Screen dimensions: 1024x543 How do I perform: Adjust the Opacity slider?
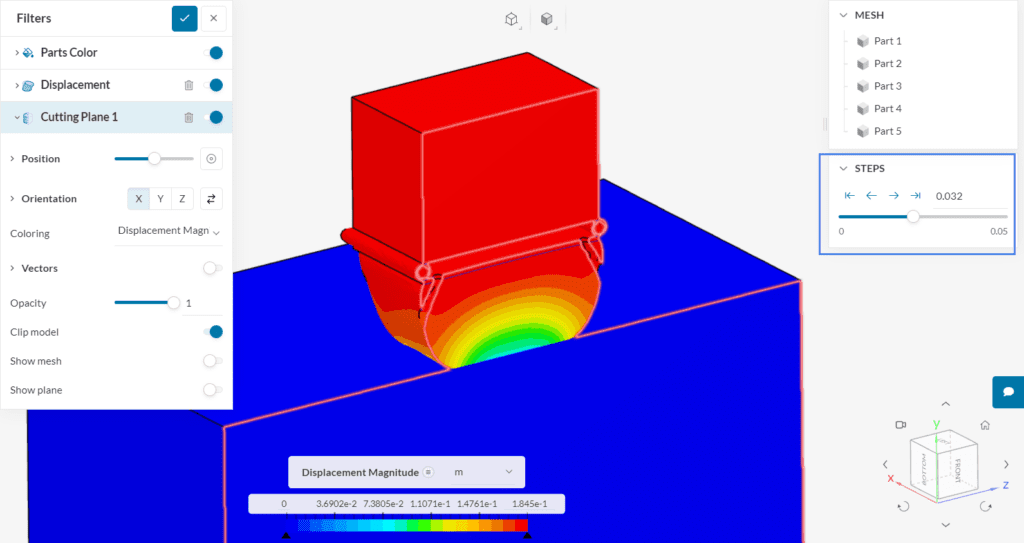174,303
